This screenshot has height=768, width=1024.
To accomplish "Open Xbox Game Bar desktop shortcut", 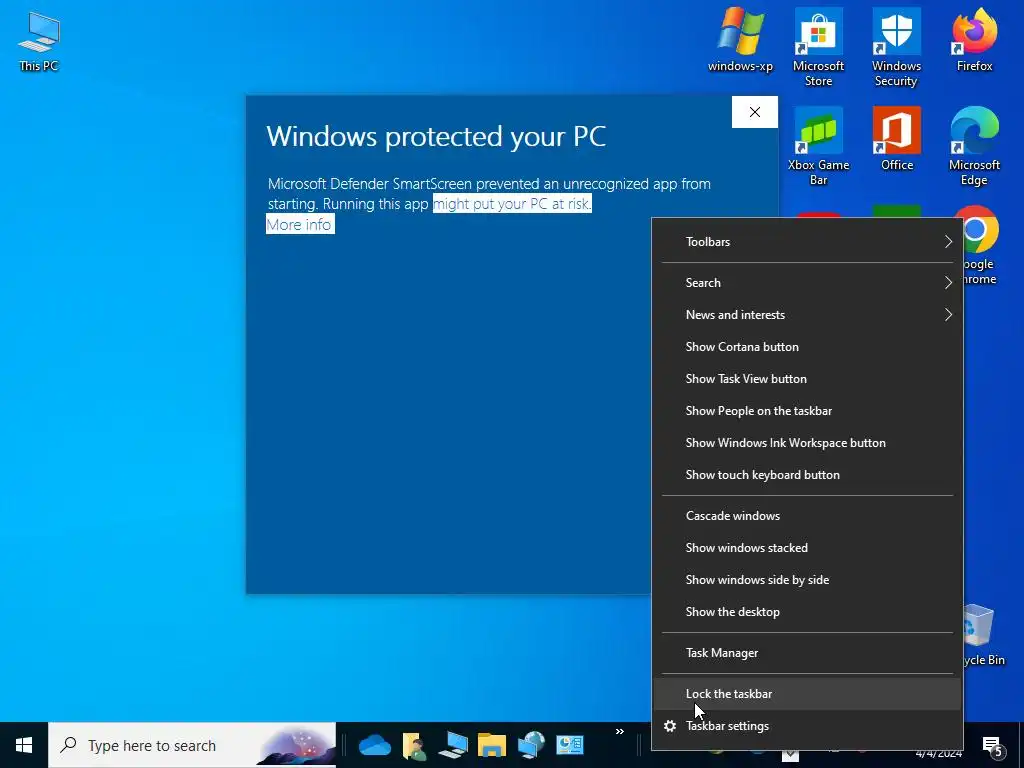I will click(x=818, y=146).
